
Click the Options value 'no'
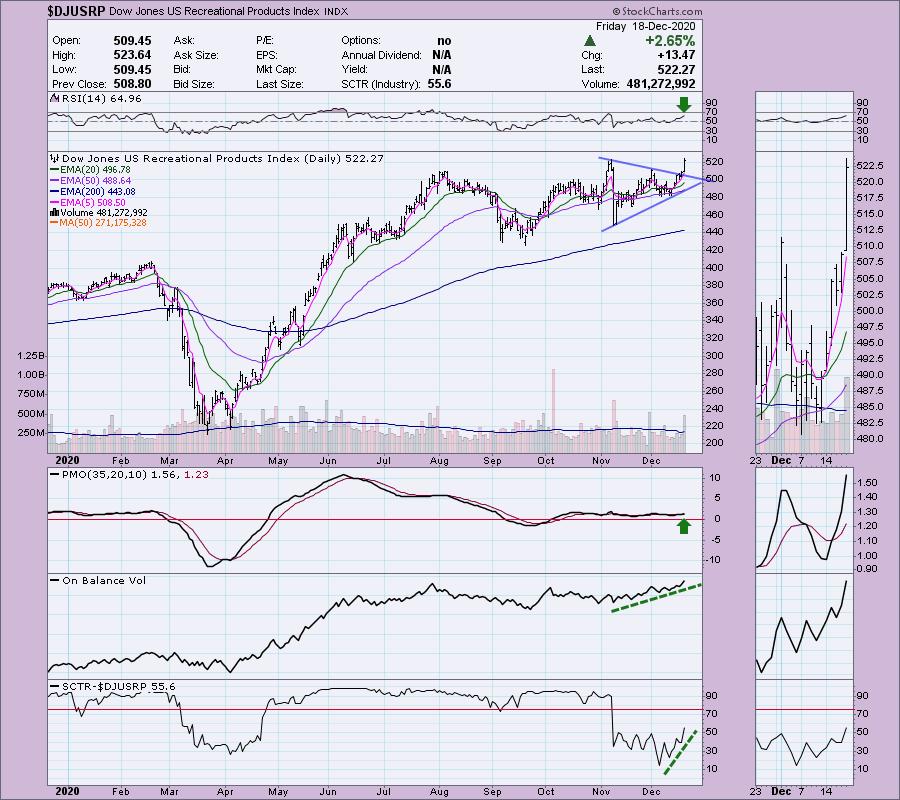(x=444, y=41)
